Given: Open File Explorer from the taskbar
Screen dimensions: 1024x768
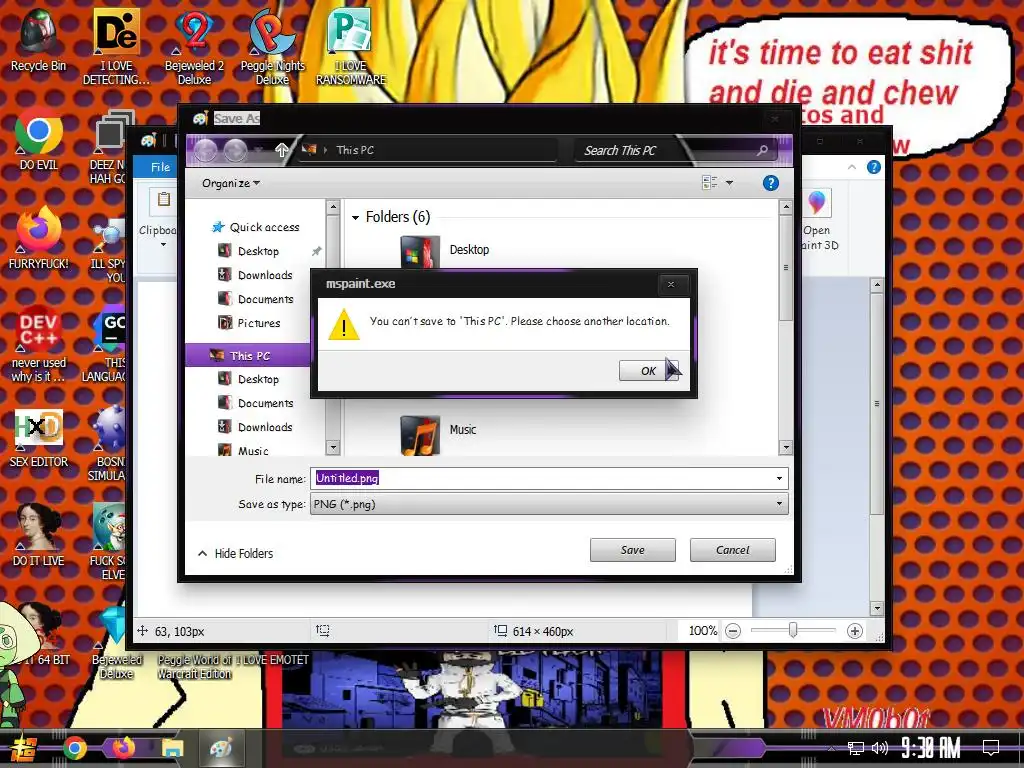Looking at the screenshot, I should click(x=172, y=748).
